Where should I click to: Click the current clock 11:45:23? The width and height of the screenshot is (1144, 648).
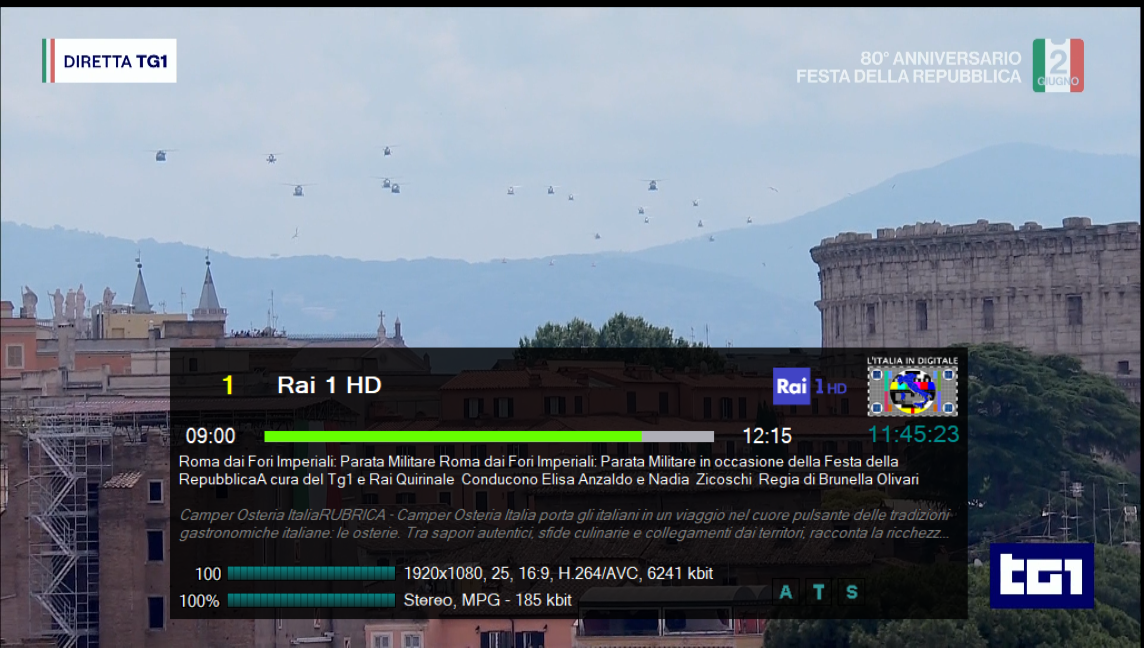(x=913, y=434)
